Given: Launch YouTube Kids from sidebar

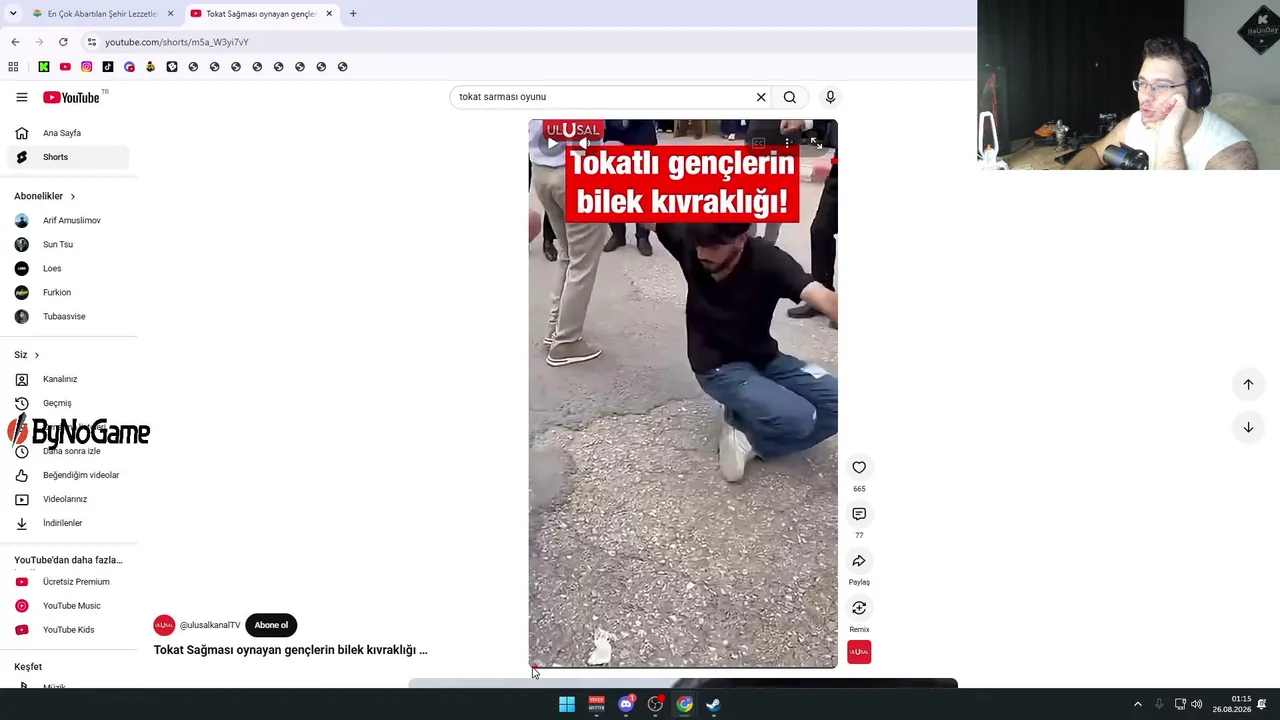Looking at the screenshot, I should coord(69,630).
